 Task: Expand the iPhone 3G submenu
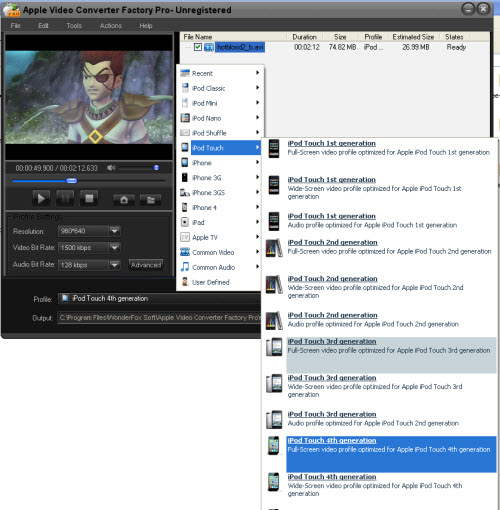pyautogui.click(x=220, y=178)
